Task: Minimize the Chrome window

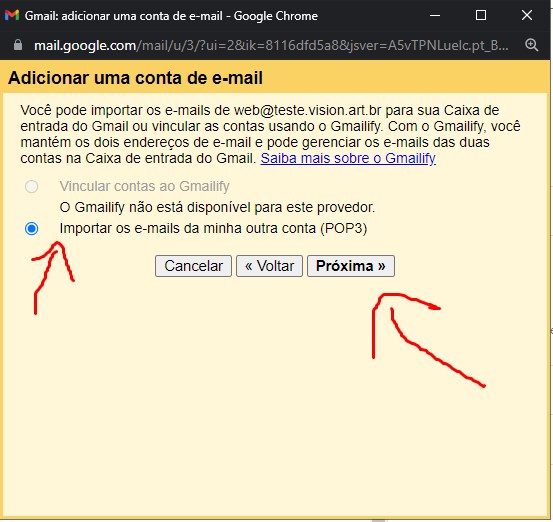Action: coord(435,15)
